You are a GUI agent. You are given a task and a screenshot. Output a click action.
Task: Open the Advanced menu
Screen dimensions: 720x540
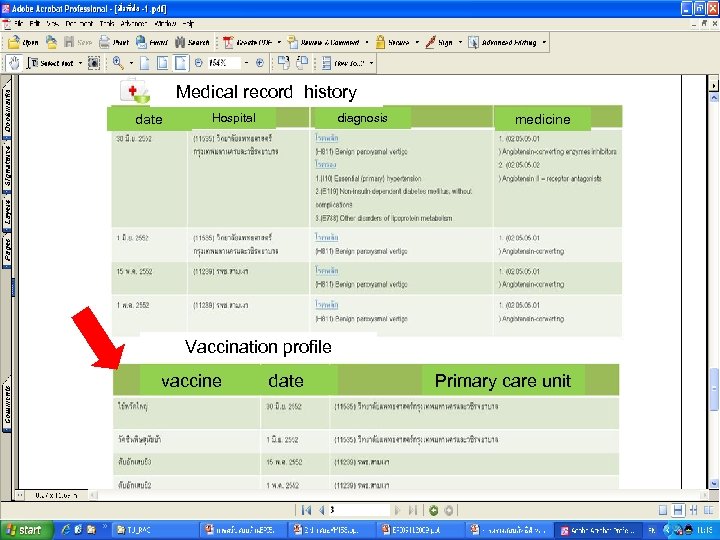[134, 23]
